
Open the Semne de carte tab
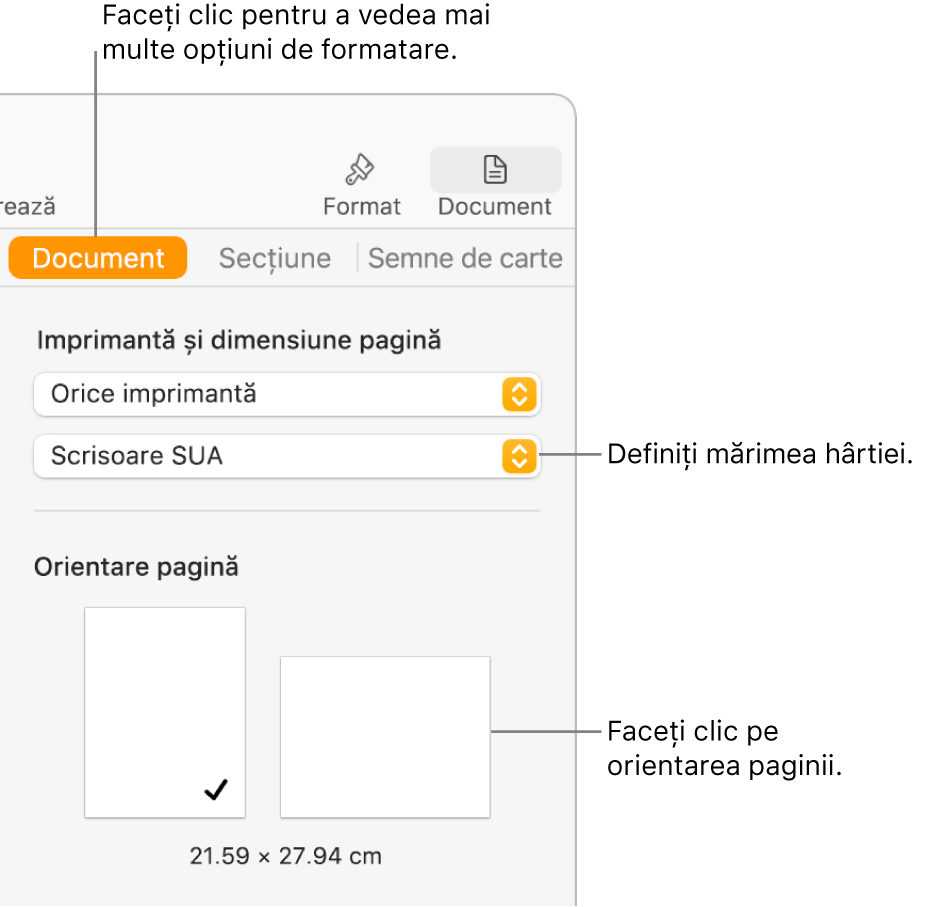pyautogui.click(x=466, y=257)
